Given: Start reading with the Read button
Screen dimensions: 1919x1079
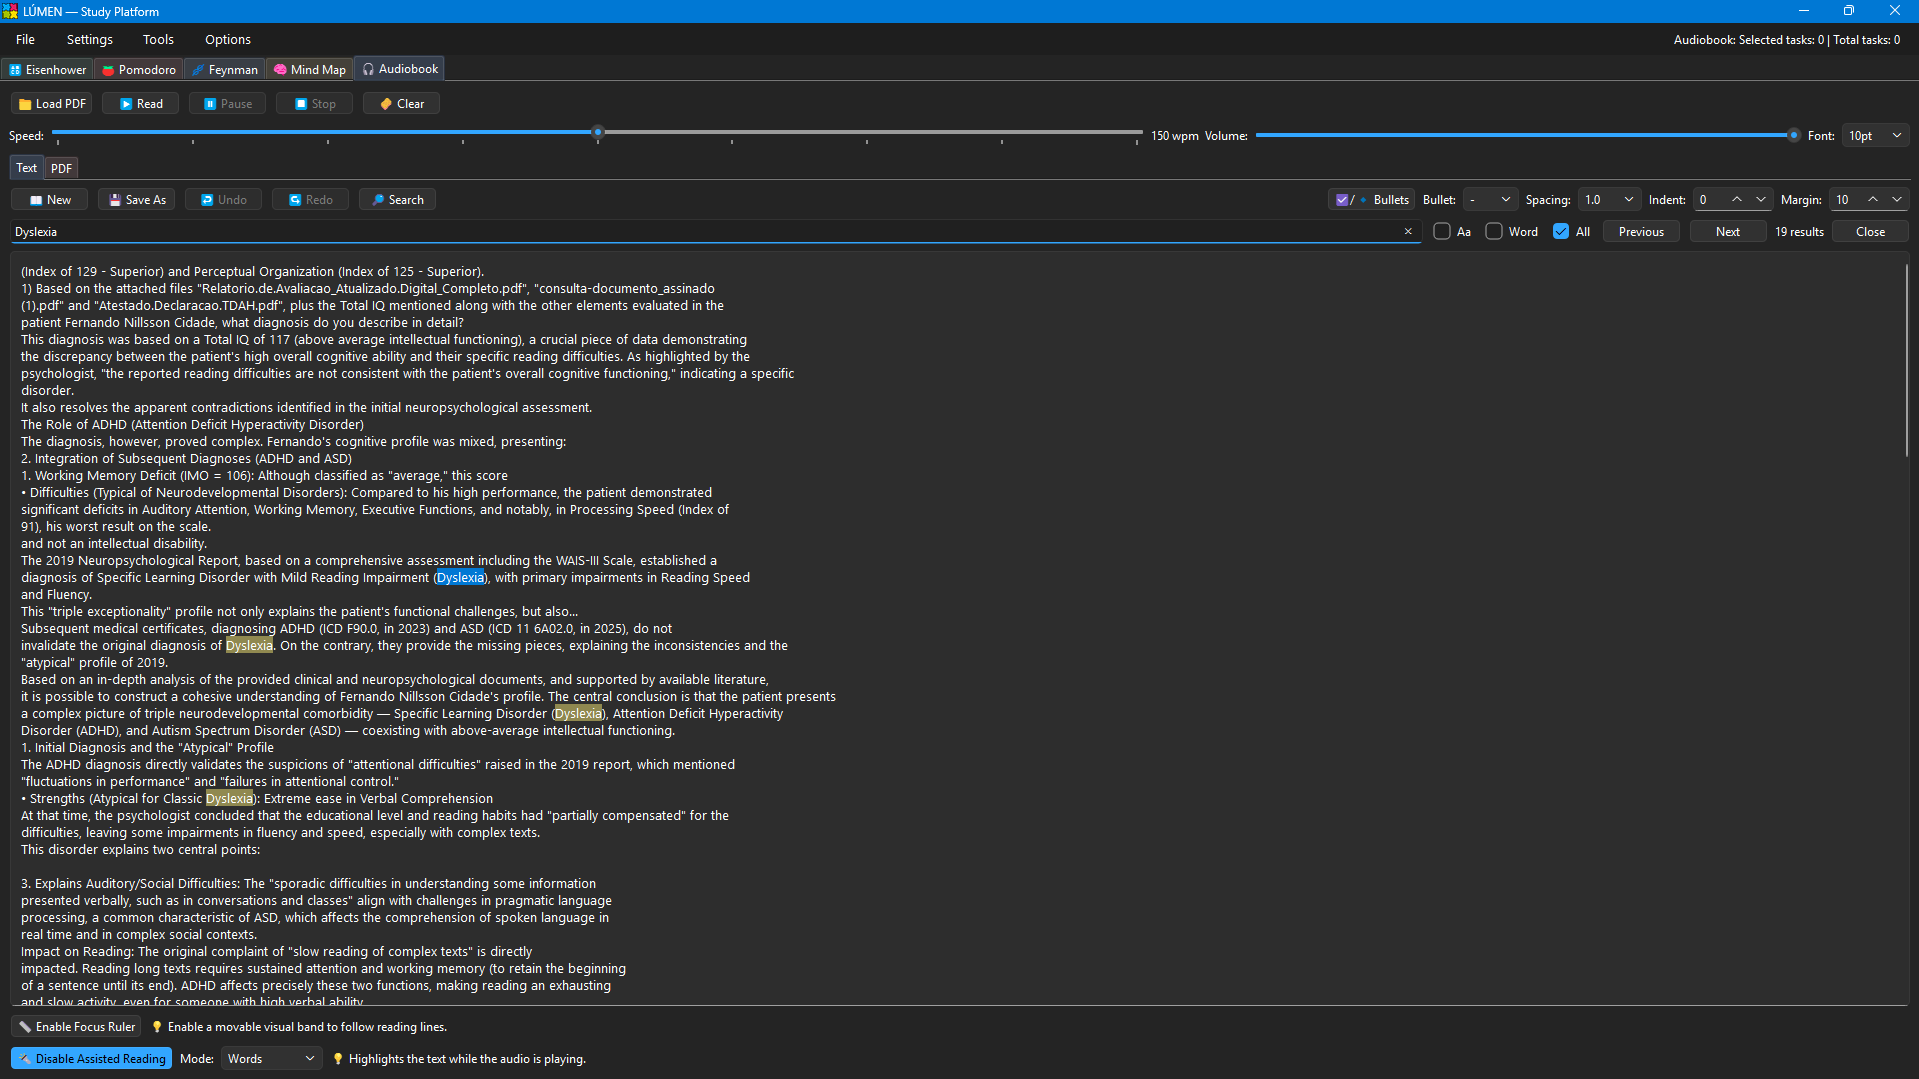Looking at the screenshot, I should (140, 104).
